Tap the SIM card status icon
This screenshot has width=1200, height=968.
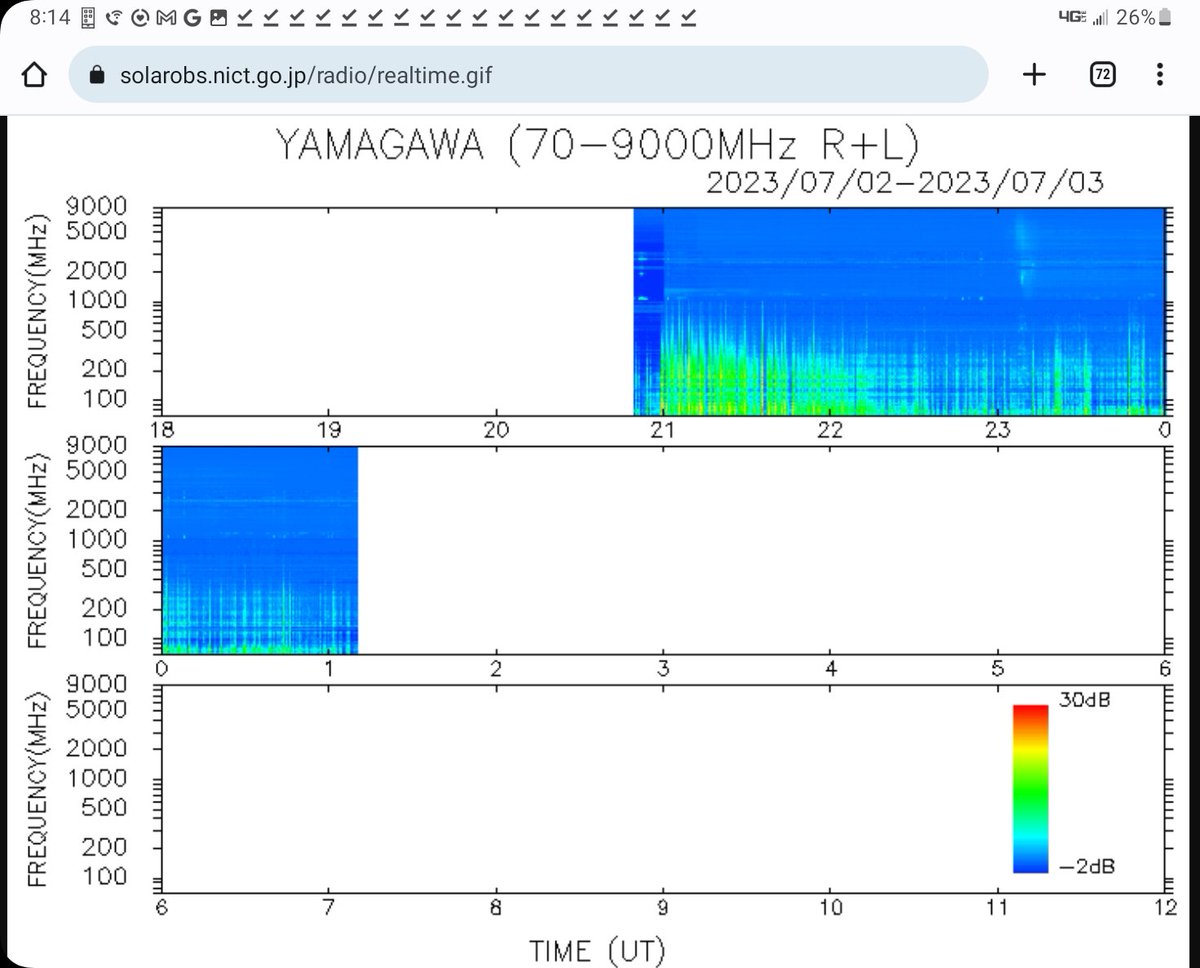tap(90, 17)
